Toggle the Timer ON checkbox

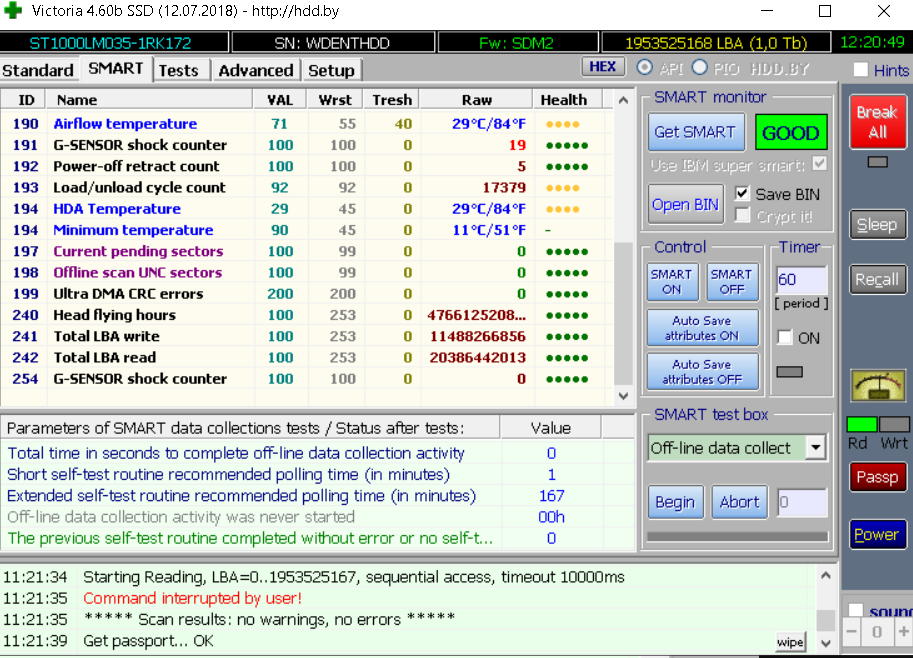(x=785, y=338)
